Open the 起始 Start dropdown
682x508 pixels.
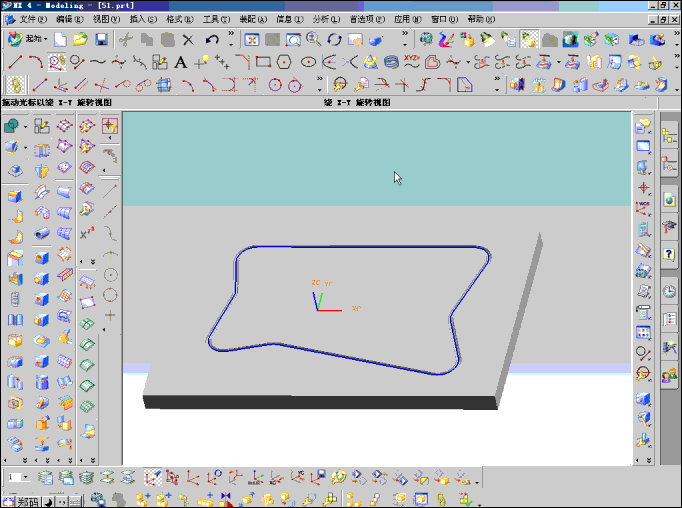pos(28,39)
